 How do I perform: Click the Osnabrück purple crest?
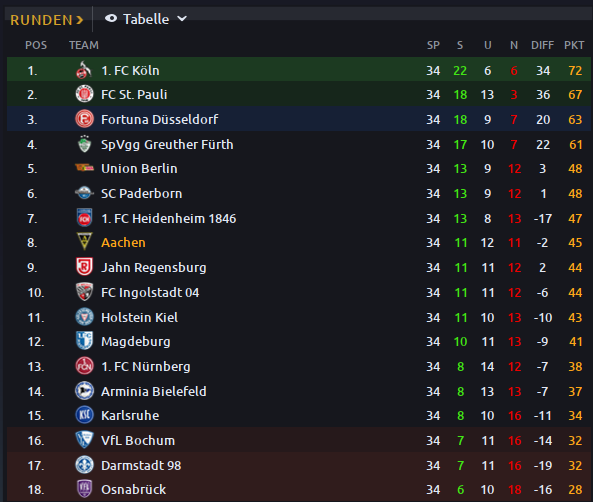84,489
